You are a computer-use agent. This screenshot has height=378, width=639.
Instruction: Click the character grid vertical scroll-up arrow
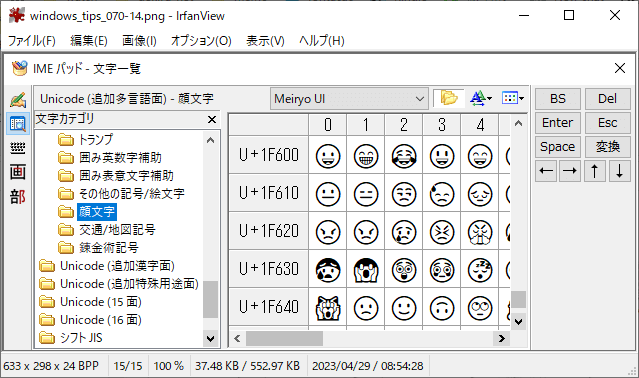point(518,123)
